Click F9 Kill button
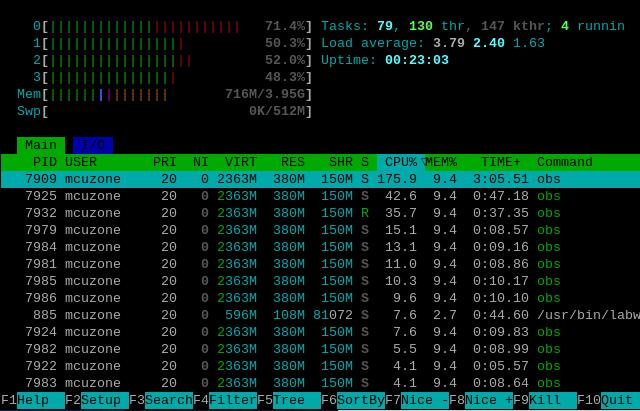640x411 pixels. point(545,400)
